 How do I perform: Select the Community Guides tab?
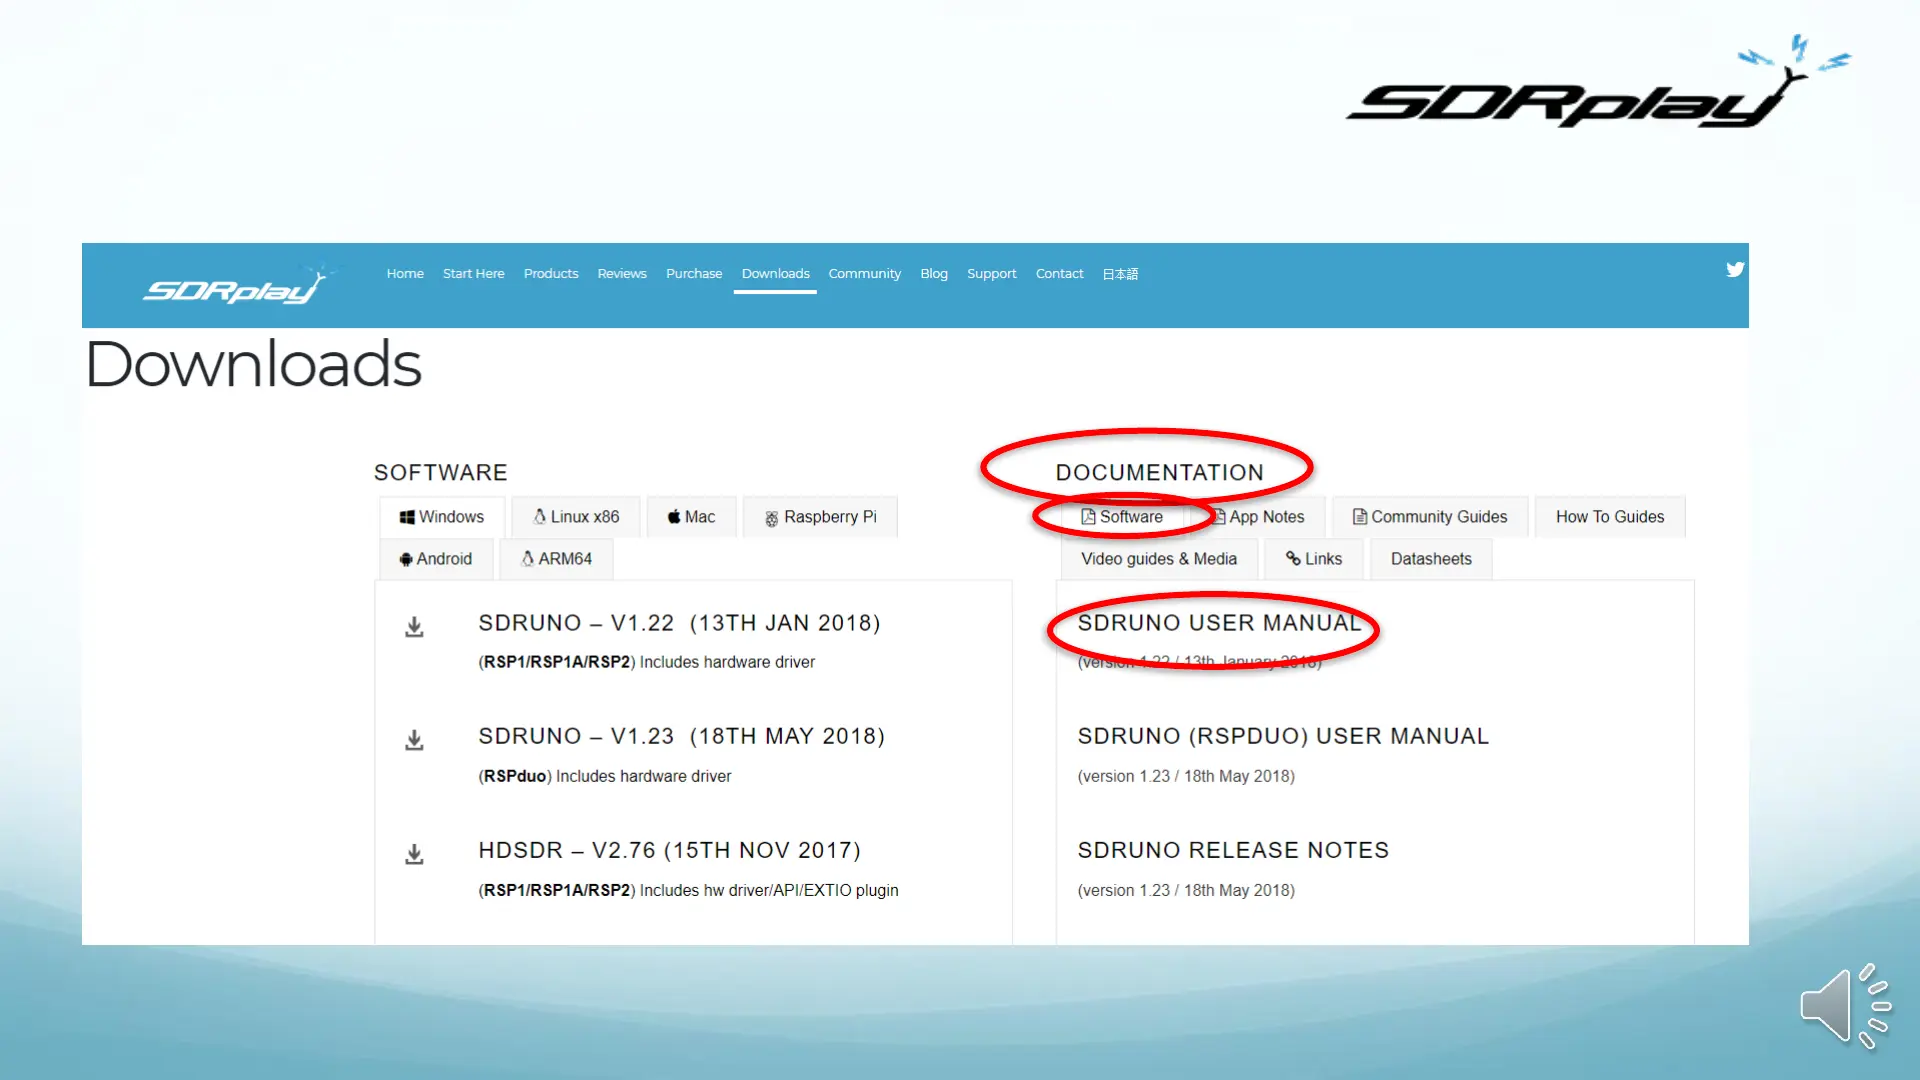click(x=1430, y=517)
